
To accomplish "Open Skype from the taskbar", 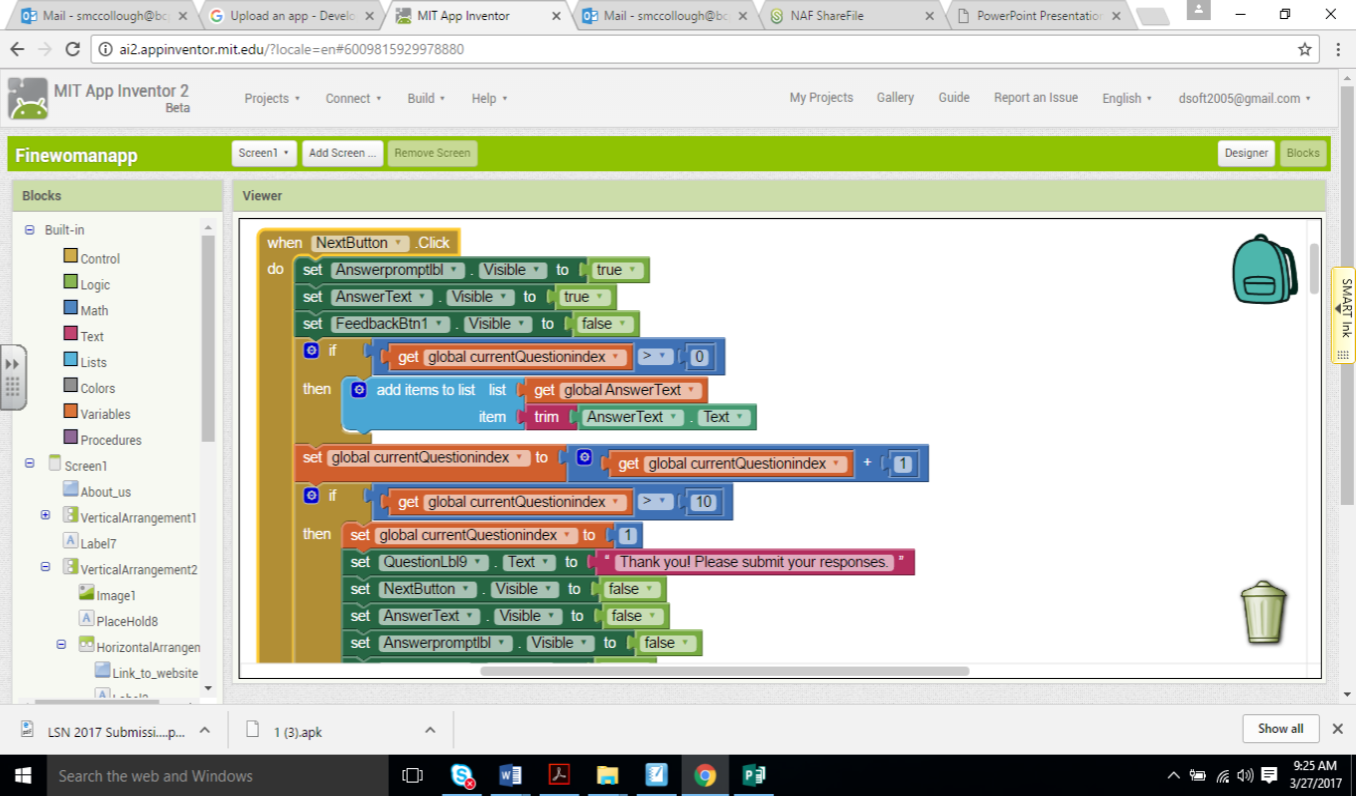I will (462, 775).
